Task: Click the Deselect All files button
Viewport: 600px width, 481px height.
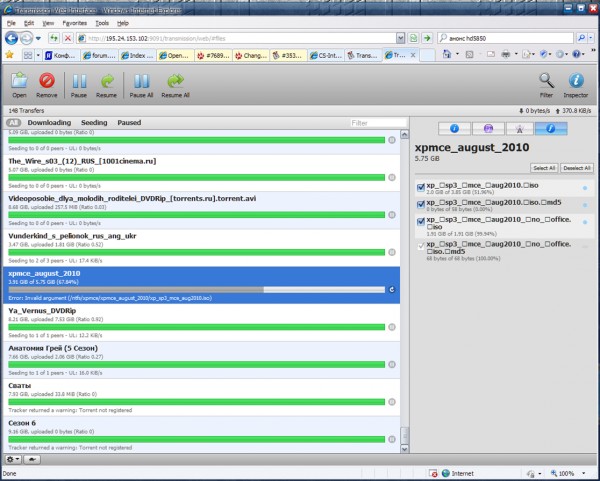Action: (577, 168)
